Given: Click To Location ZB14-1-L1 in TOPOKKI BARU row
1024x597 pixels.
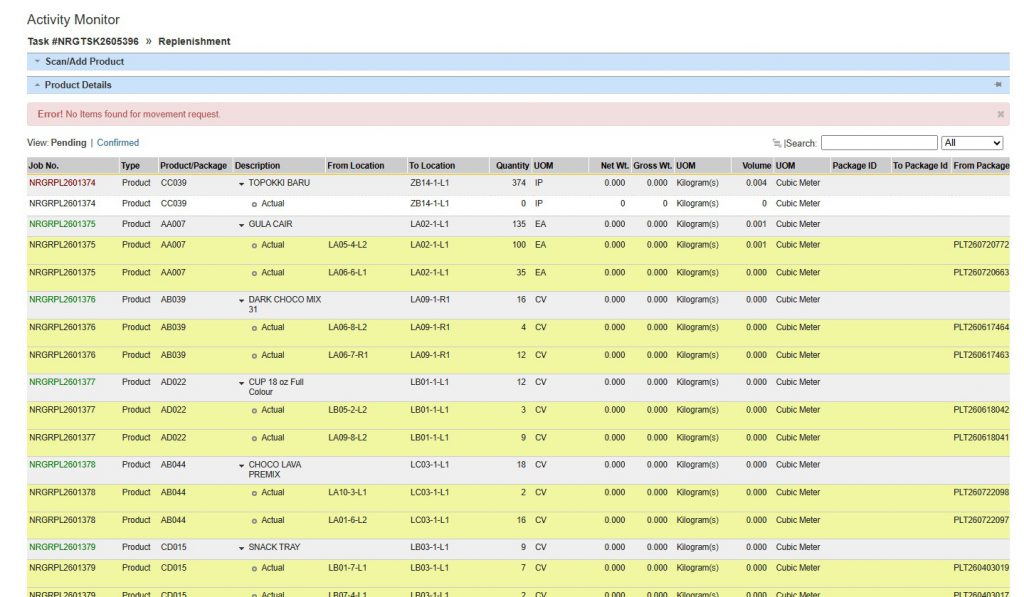Looking at the screenshot, I should click(x=429, y=183).
